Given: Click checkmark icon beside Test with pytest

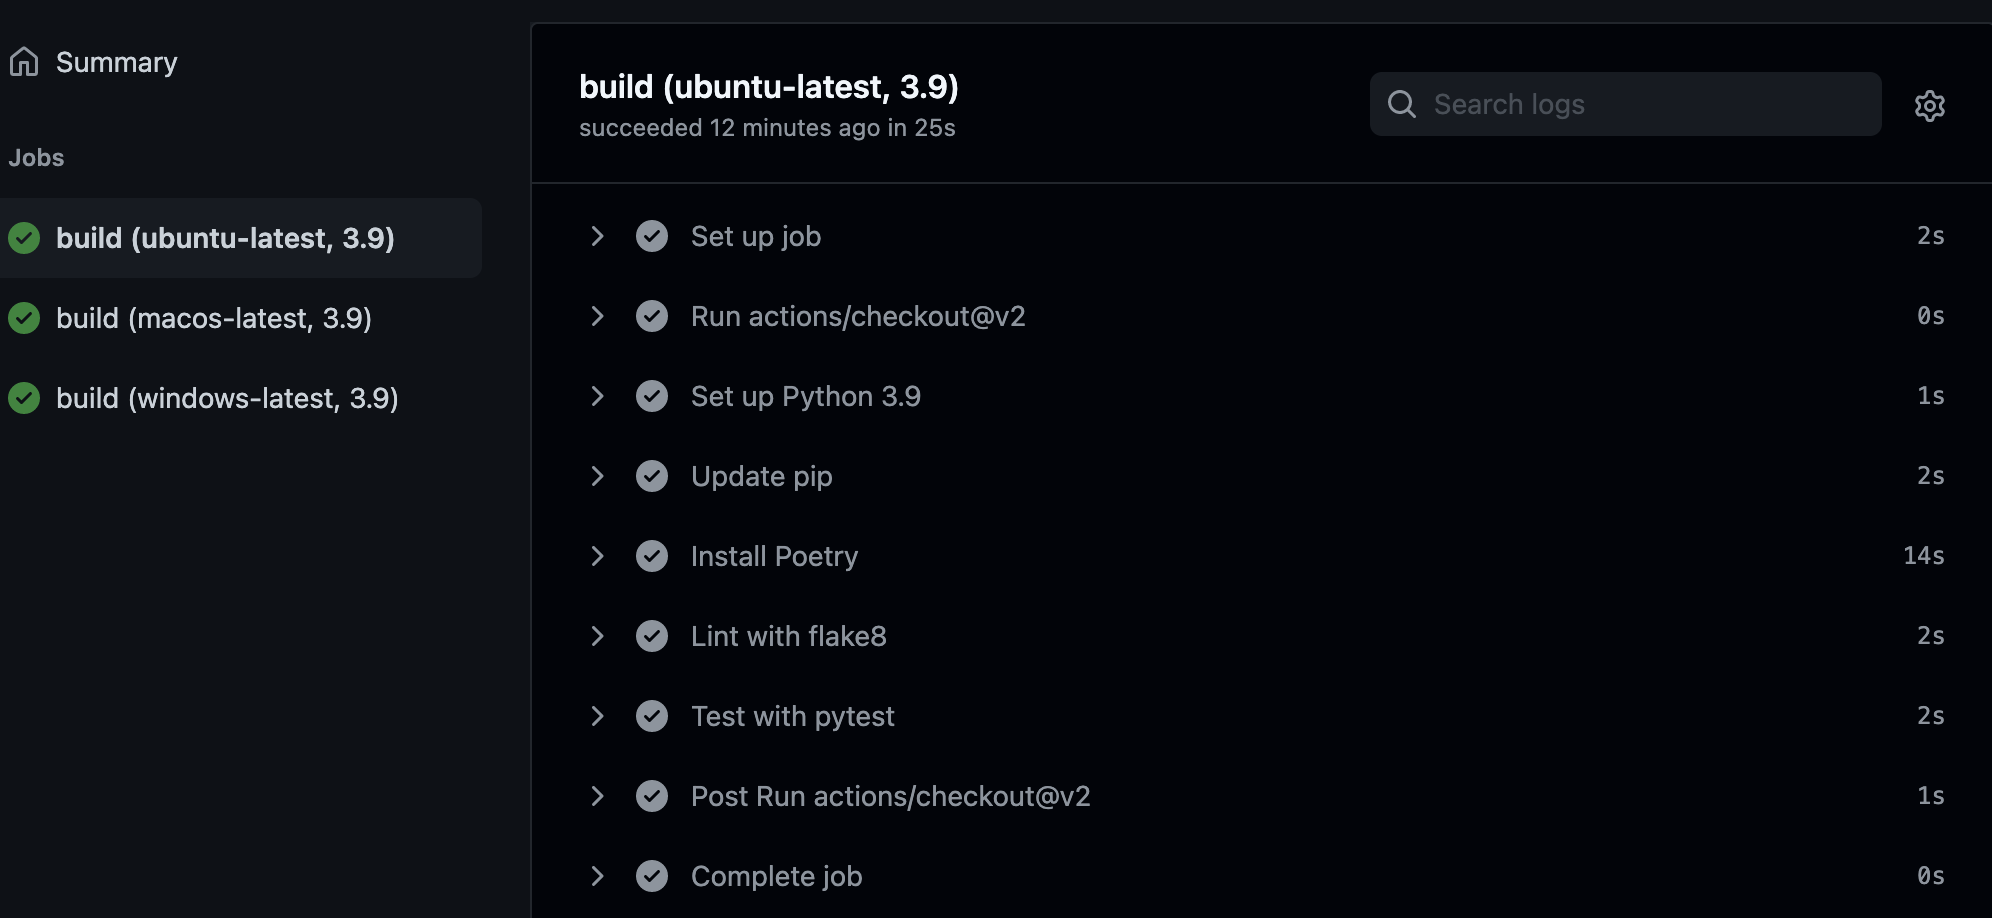Looking at the screenshot, I should [x=652, y=716].
